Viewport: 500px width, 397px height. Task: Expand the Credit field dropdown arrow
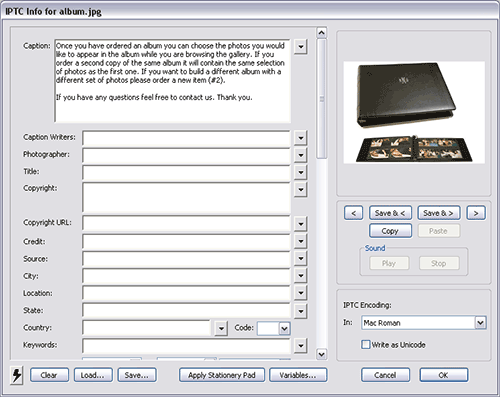click(x=301, y=241)
